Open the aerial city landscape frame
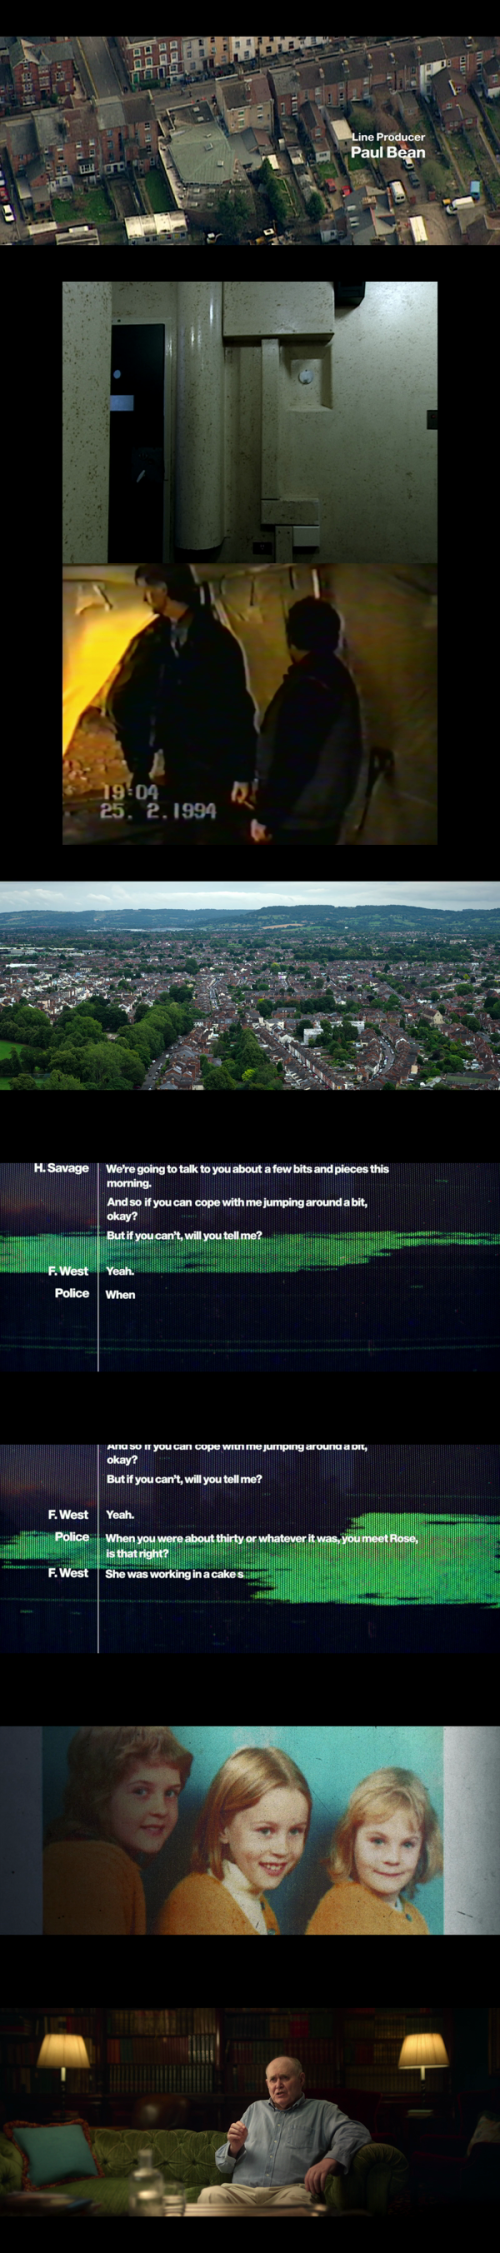Screen dimensions: 500x2253 (x=250, y=986)
